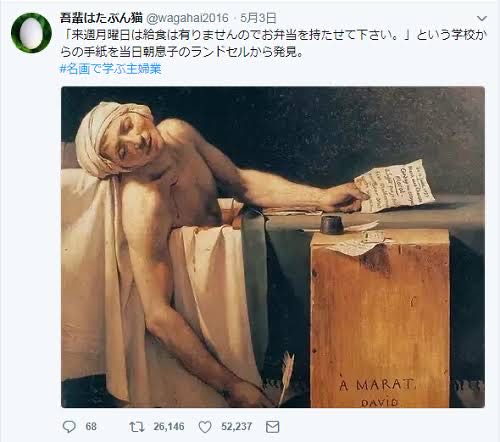Open the #名画で学ぶ主婦業 hashtag

coord(110,69)
